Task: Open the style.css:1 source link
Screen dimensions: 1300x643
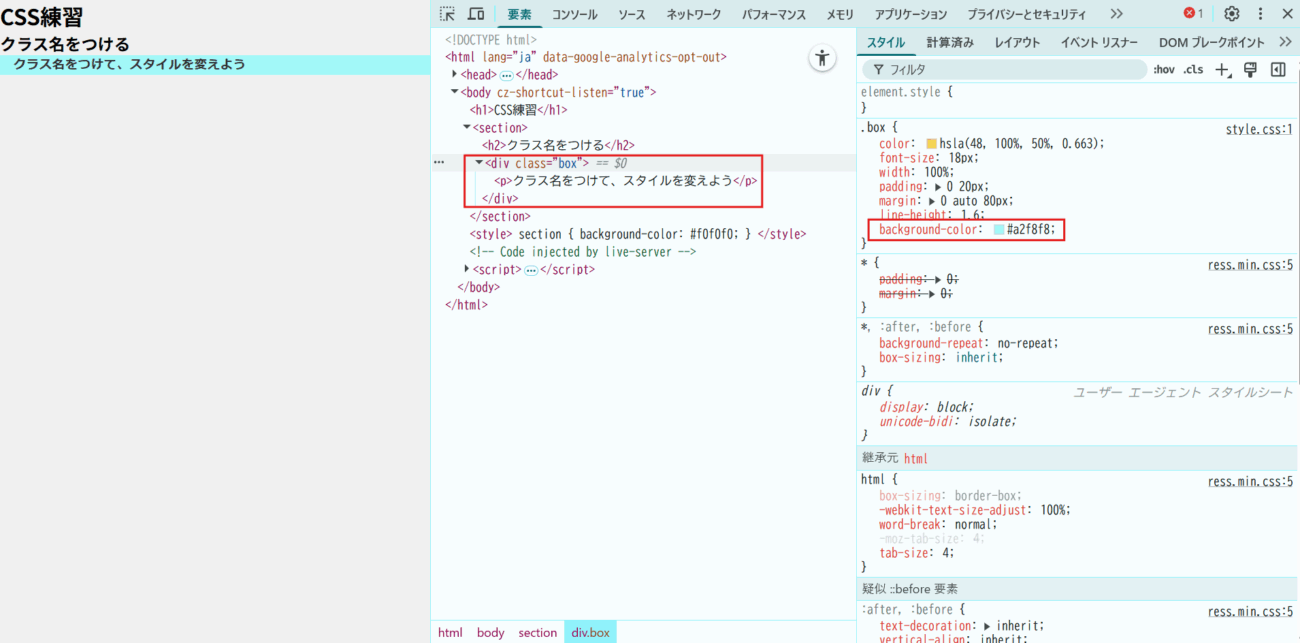Action: [x=1258, y=130]
